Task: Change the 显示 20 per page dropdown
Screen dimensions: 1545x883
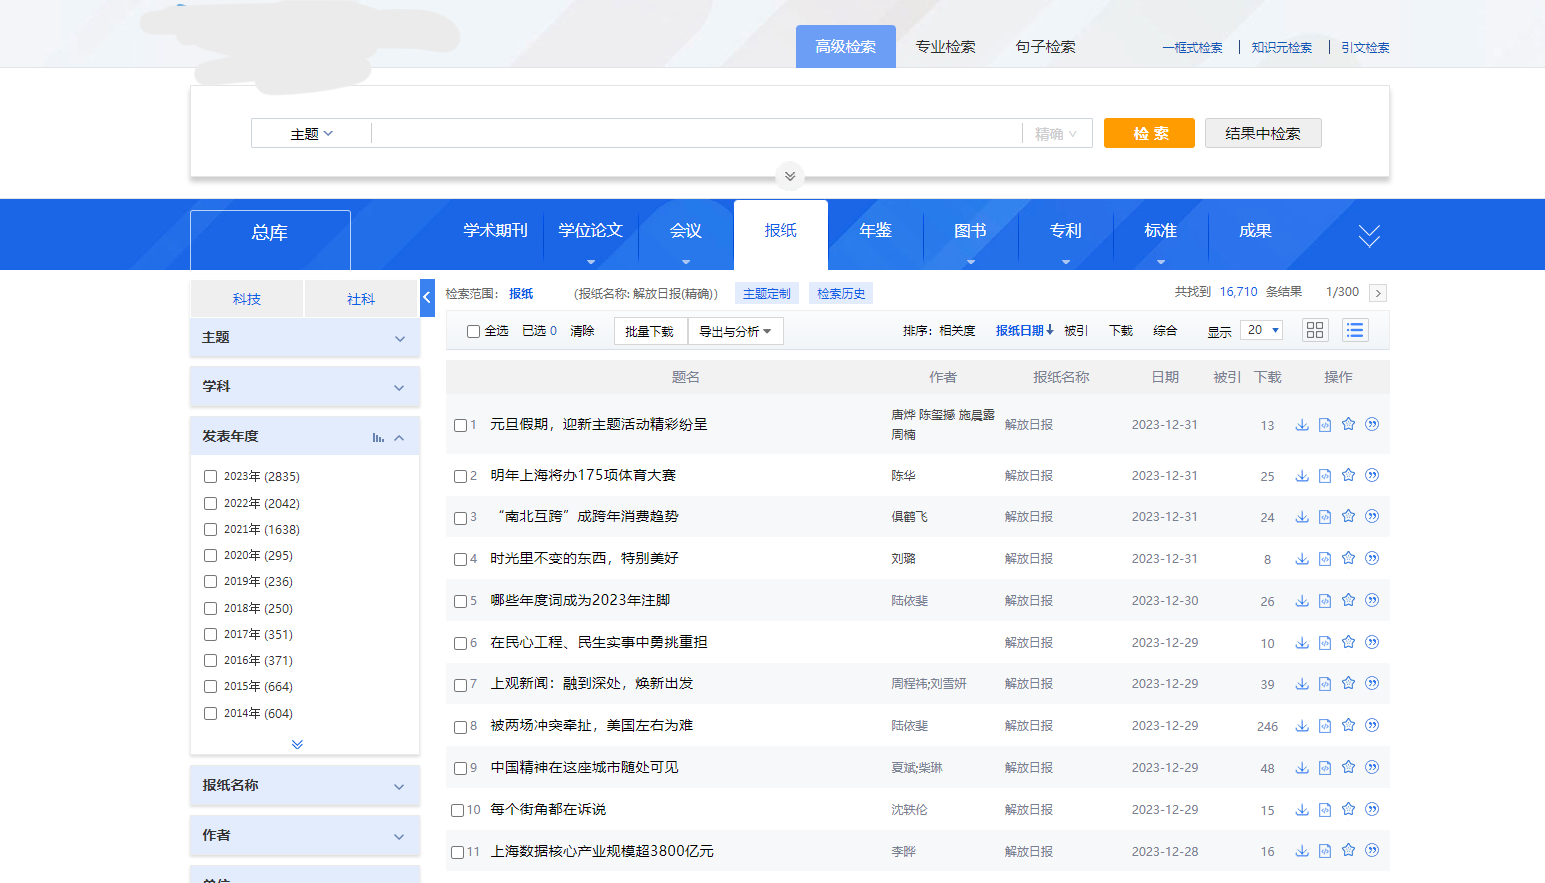Action: [x=1261, y=330]
